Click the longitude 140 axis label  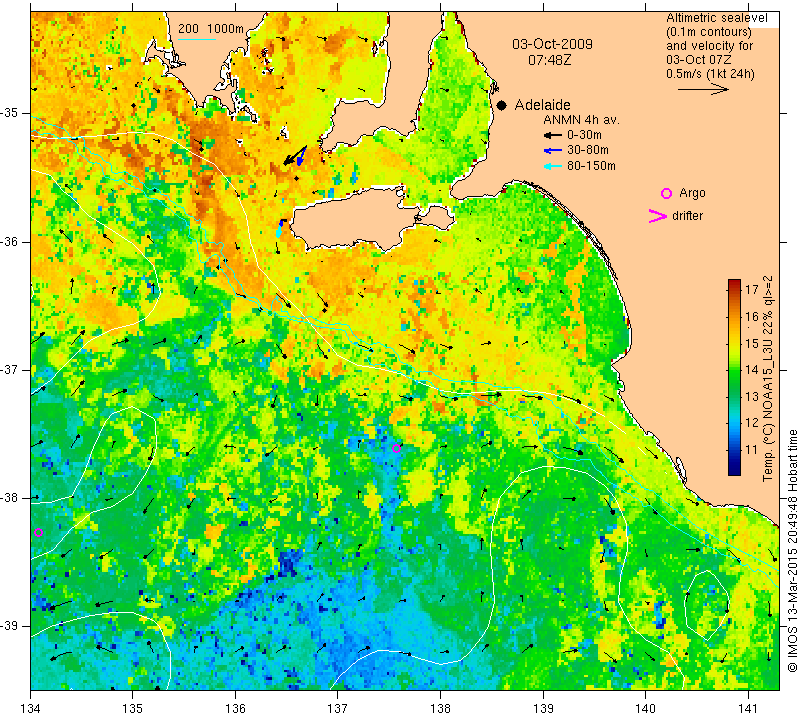point(645,709)
